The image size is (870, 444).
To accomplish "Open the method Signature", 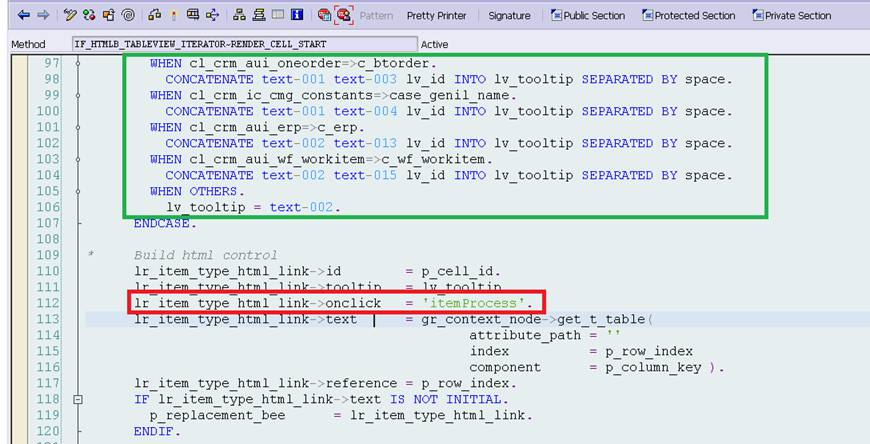I will pyautogui.click(x=509, y=16).
